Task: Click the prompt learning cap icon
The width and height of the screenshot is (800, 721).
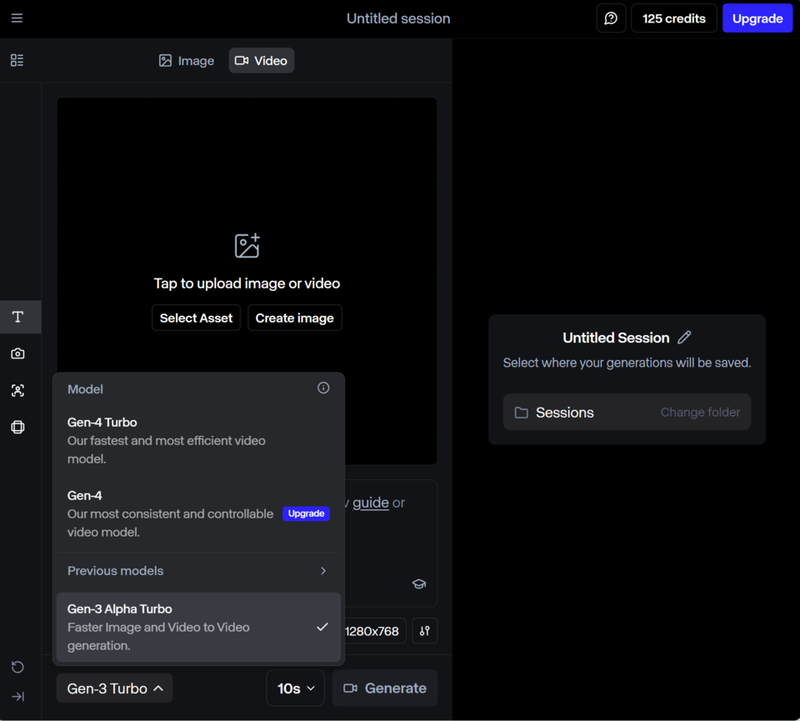Action: pyautogui.click(x=419, y=584)
